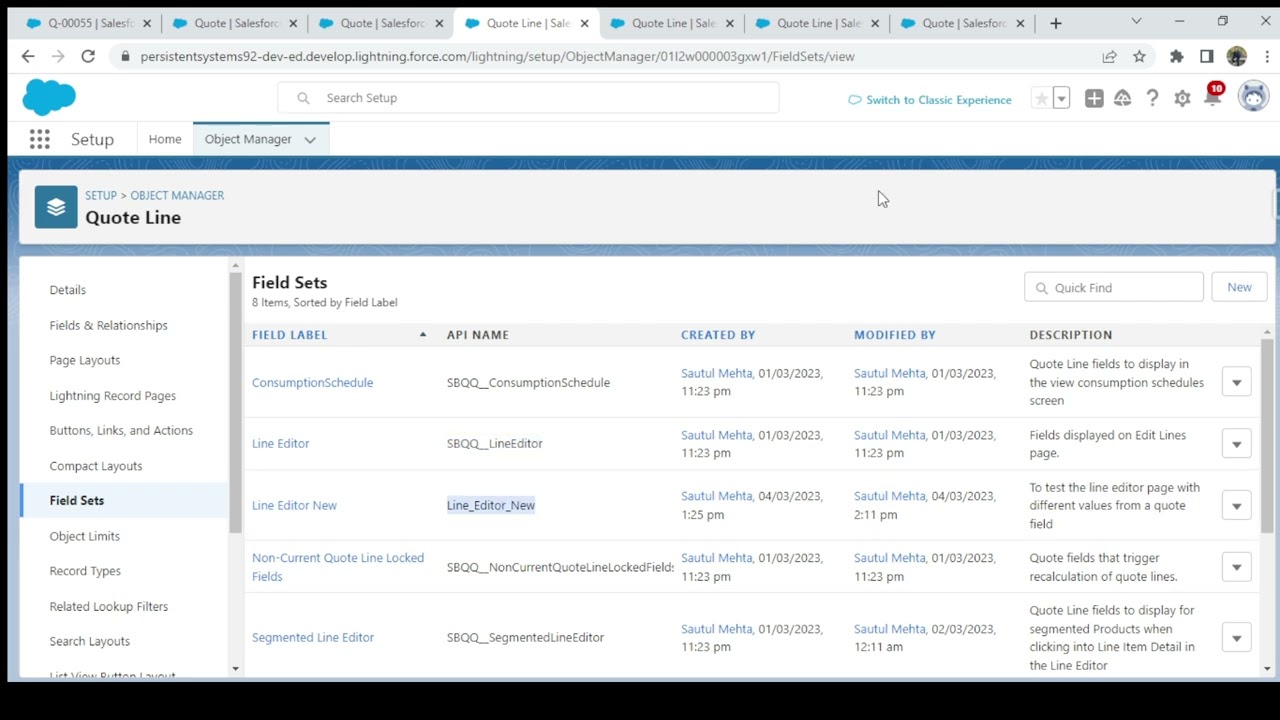Sort by MODIFIED BY column header
The width and height of the screenshot is (1280, 720).
click(x=895, y=335)
